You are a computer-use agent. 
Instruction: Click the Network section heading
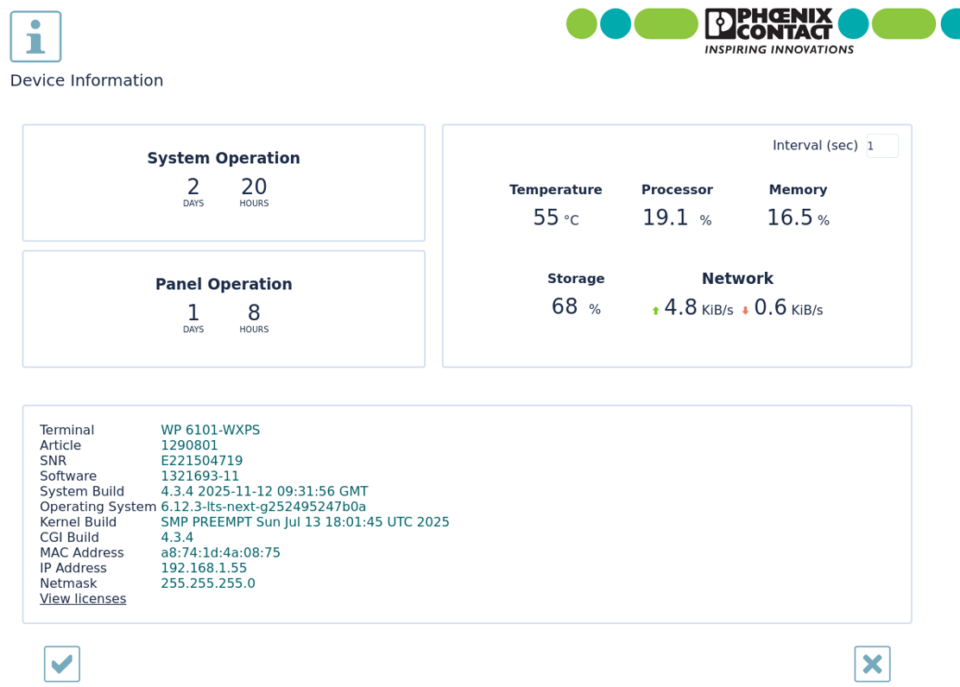[x=737, y=279]
